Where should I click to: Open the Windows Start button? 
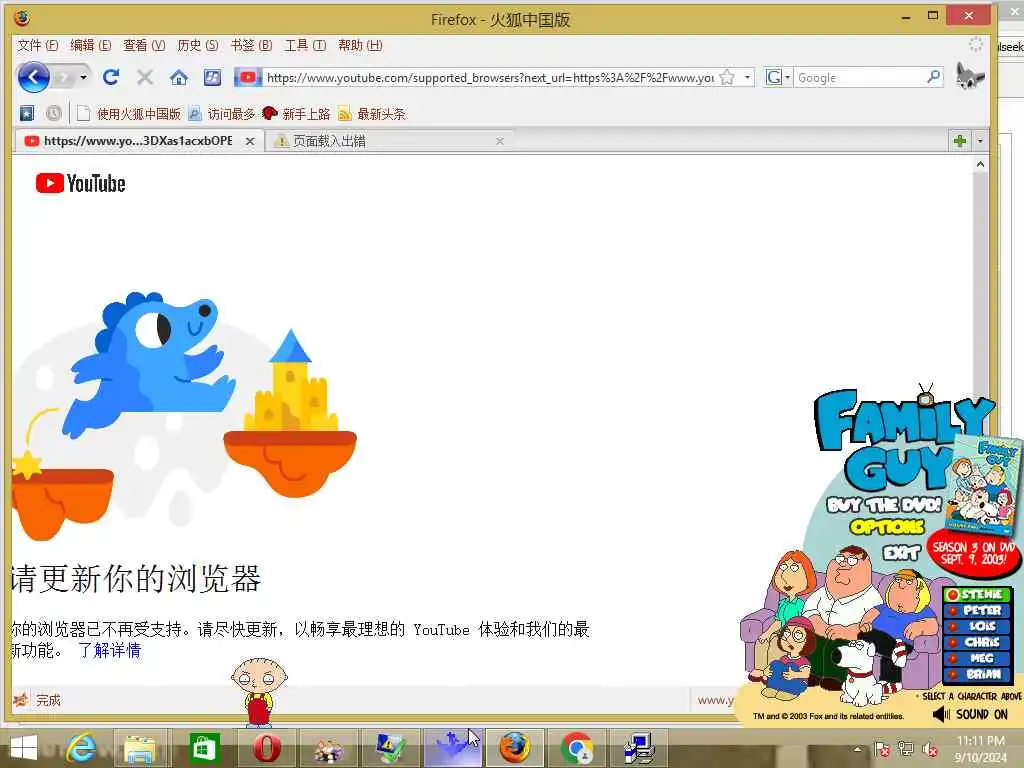pyautogui.click(x=24, y=748)
